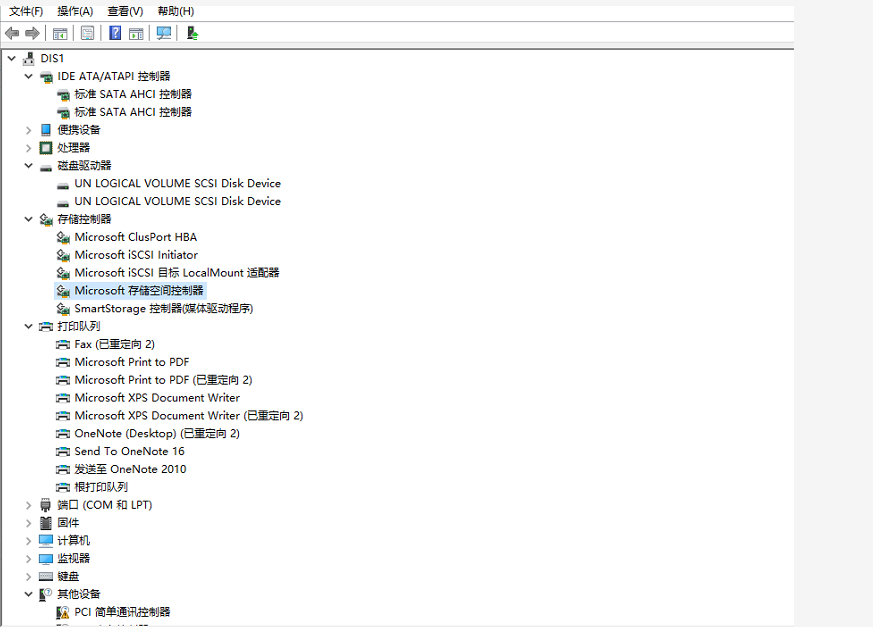Collapse the IDE ATA/ATAPI 控制器 node
The width and height of the screenshot is (873, 627).
pyautogui.click(x=28, y=76)
